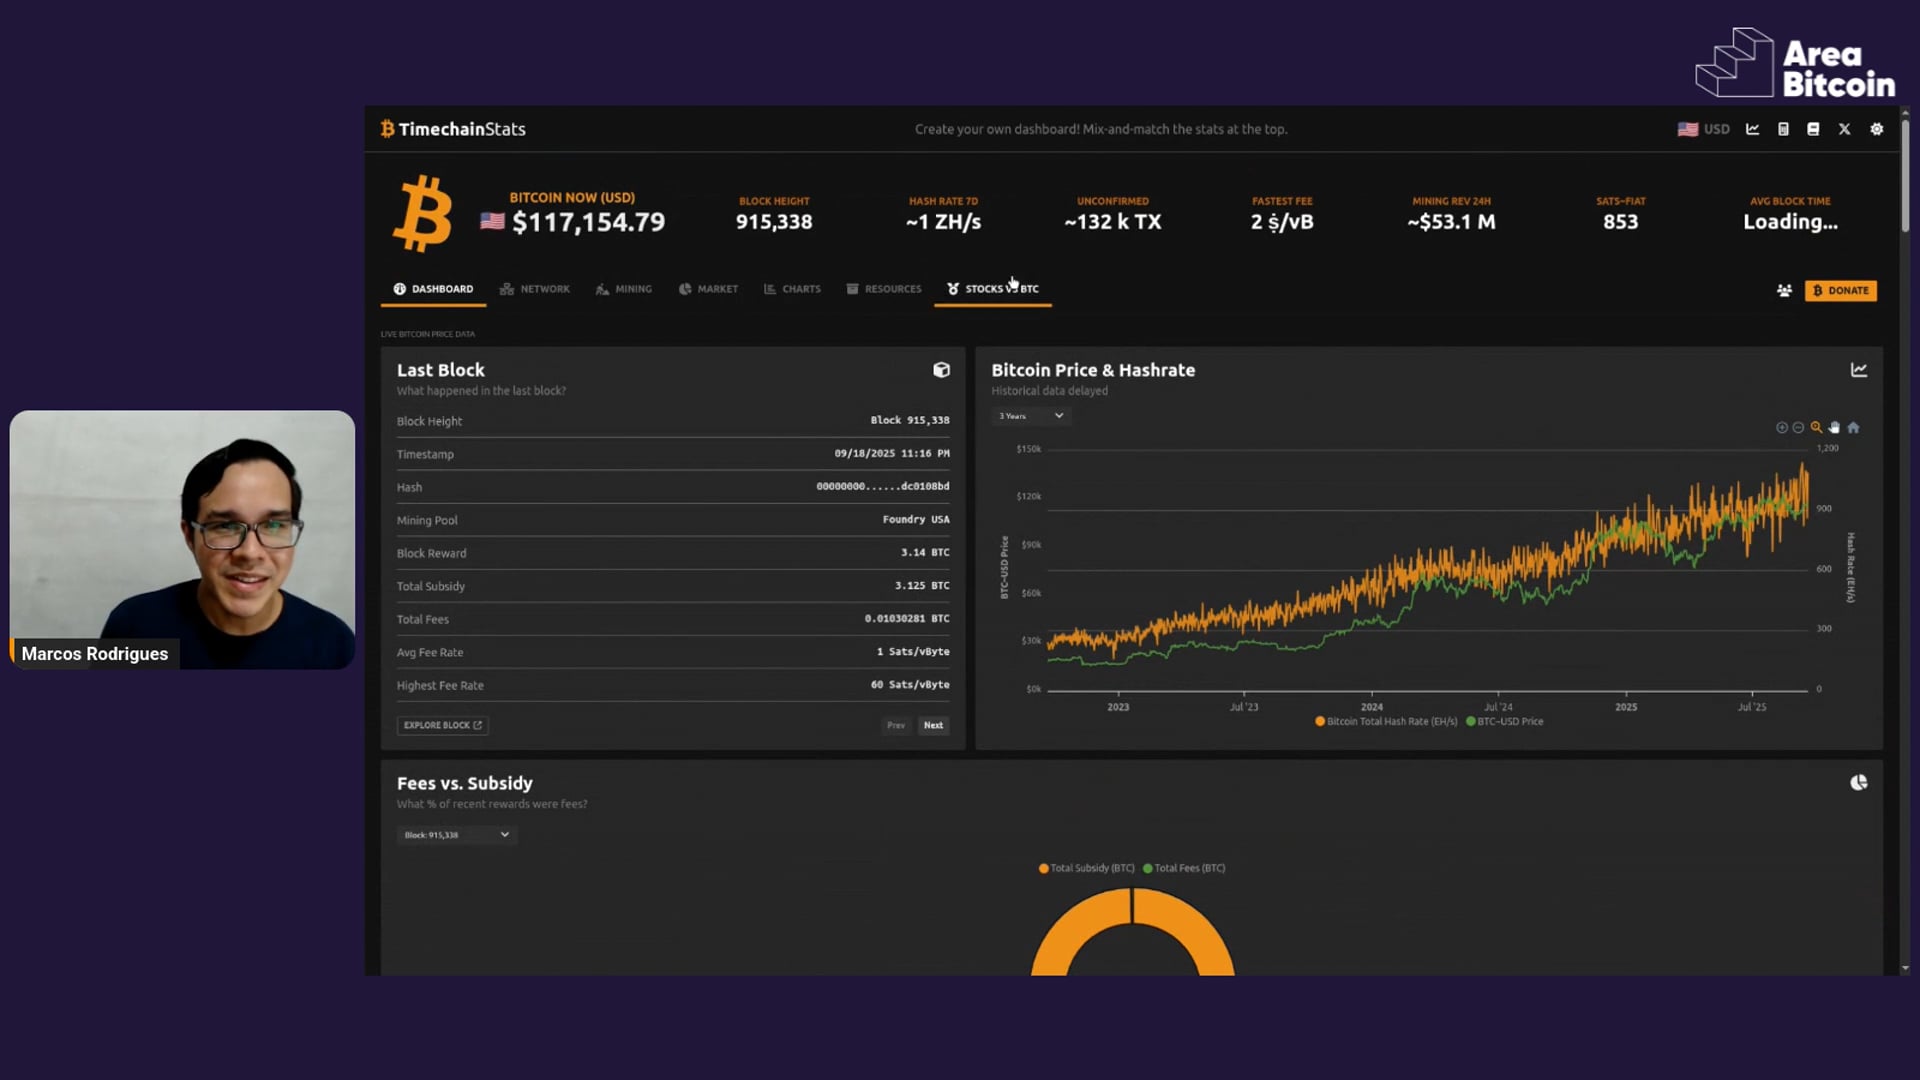Switch to the Mining tab
The width and height of the screenshot is (1920, 1080).
tap(624, 289)
